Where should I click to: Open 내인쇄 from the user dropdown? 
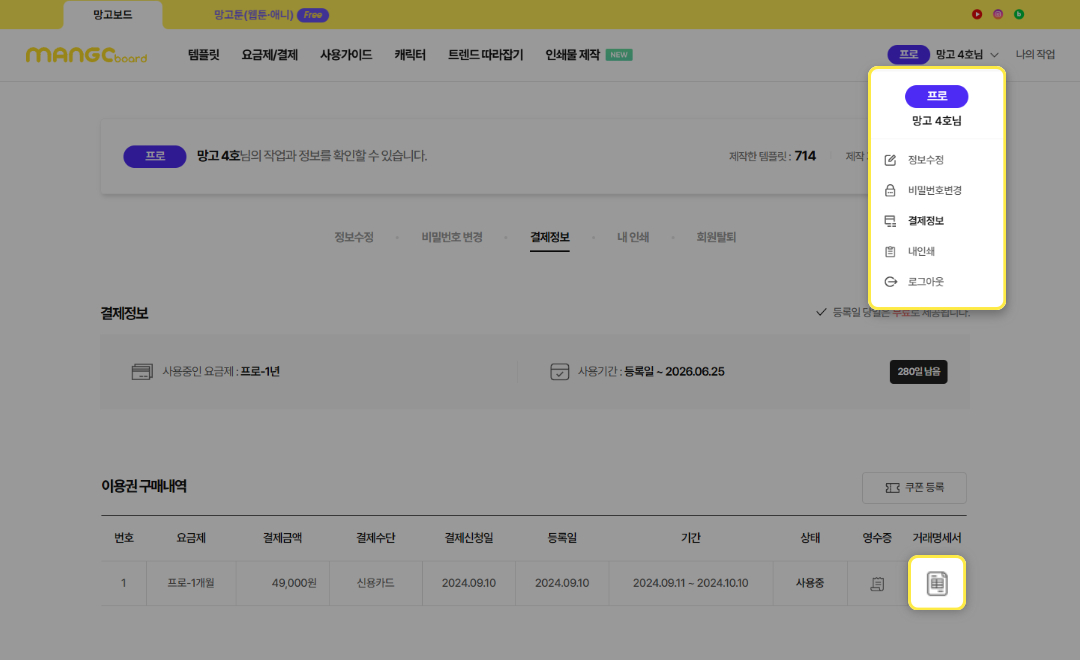coord(921,252)
